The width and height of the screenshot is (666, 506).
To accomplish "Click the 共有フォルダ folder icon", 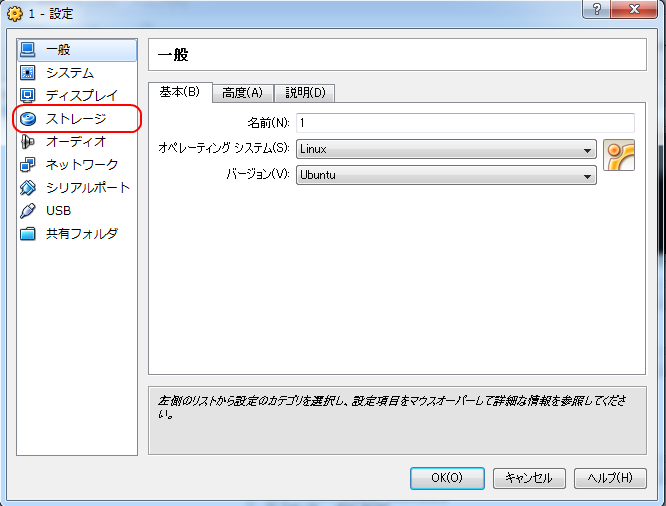I will (28, 233).
